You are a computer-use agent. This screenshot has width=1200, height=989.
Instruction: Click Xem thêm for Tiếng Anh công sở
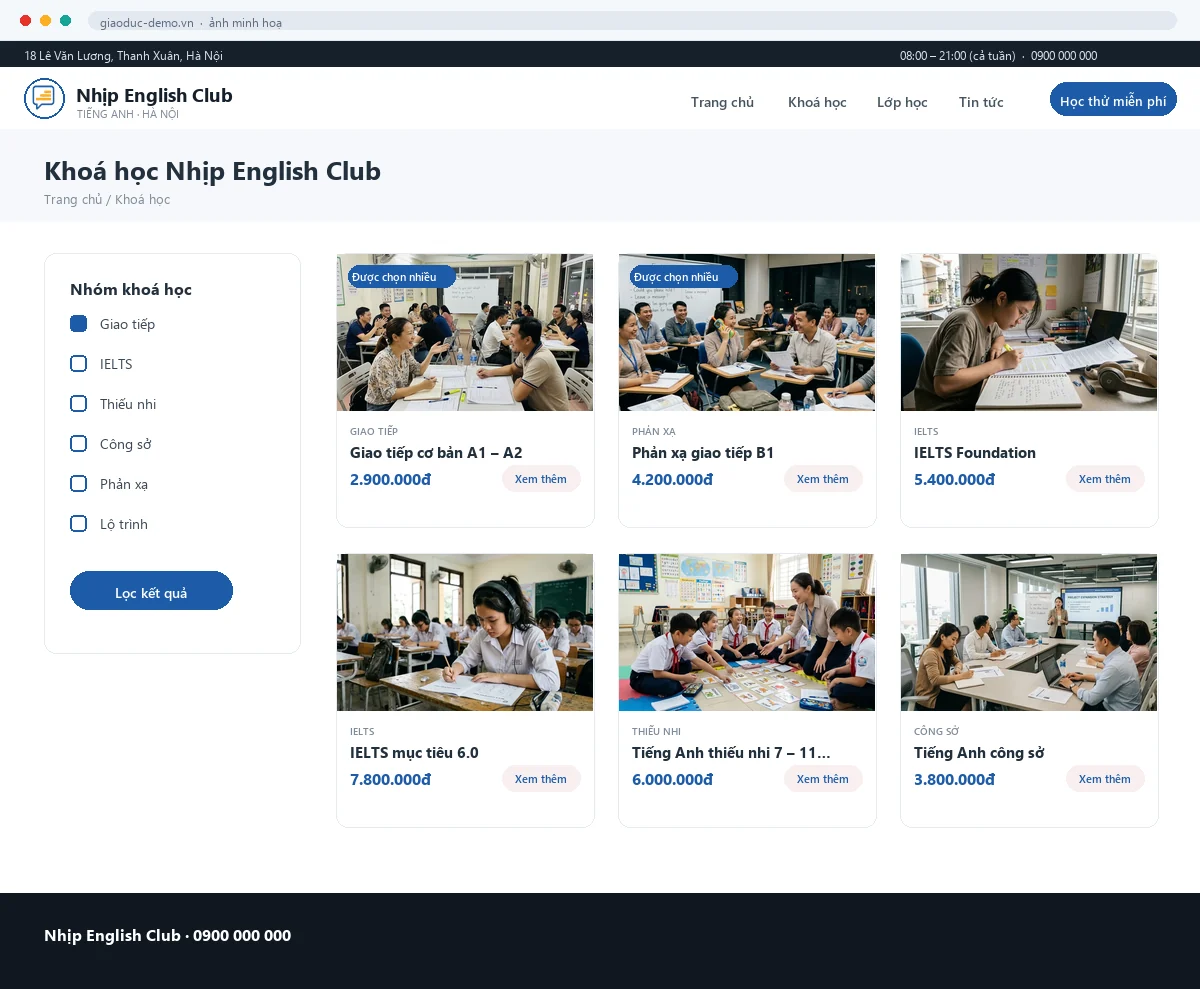(x=1105, y=779)
